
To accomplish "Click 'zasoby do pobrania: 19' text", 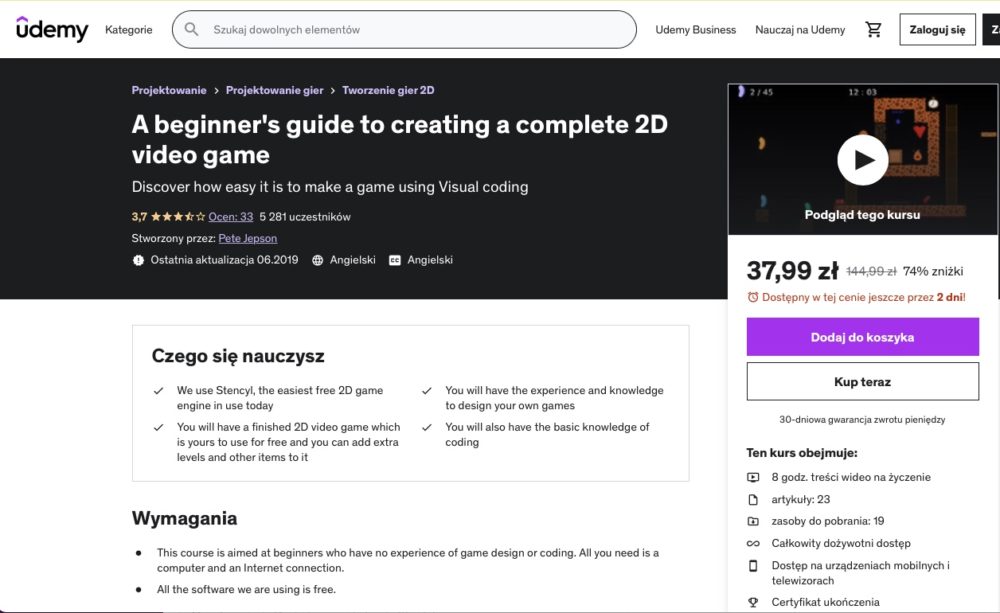I will (x=828, y=521).
